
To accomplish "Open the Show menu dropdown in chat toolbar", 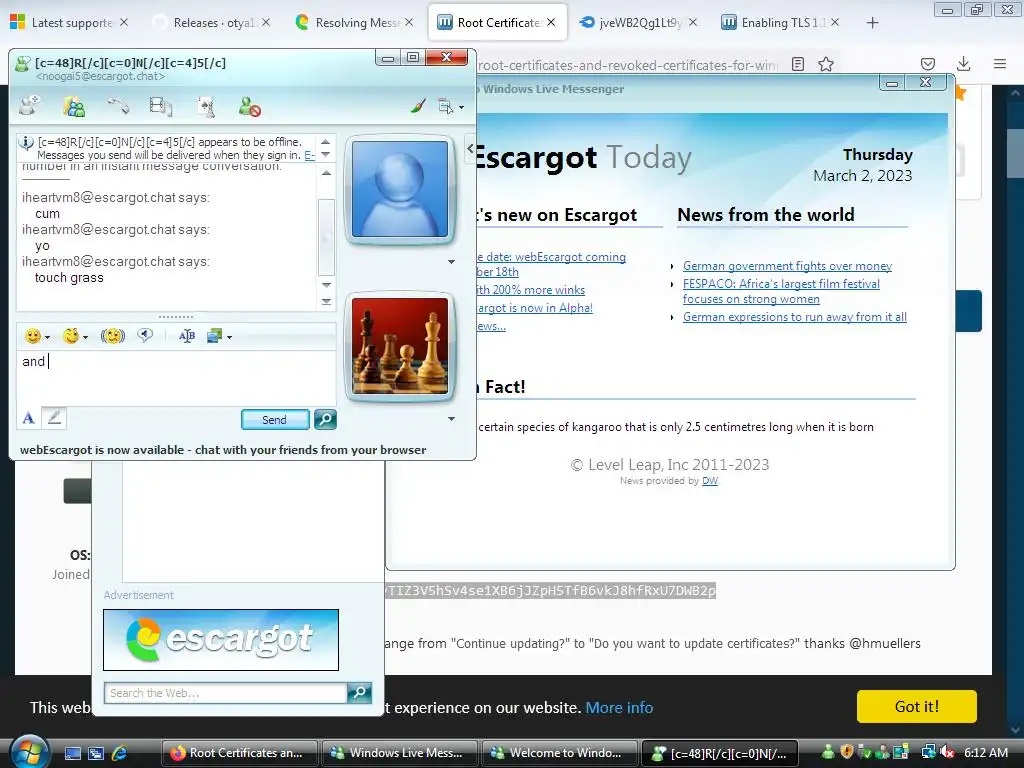I will (x=451, y=106).
